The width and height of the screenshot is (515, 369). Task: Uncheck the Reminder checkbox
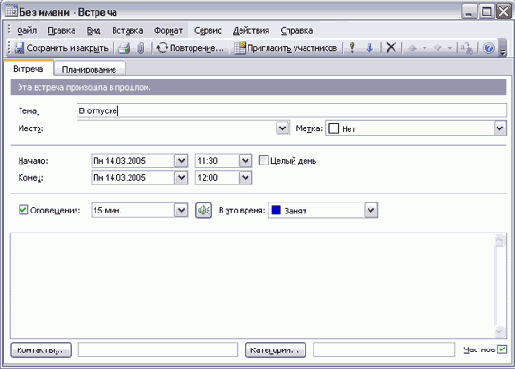(x=23, y=210)
